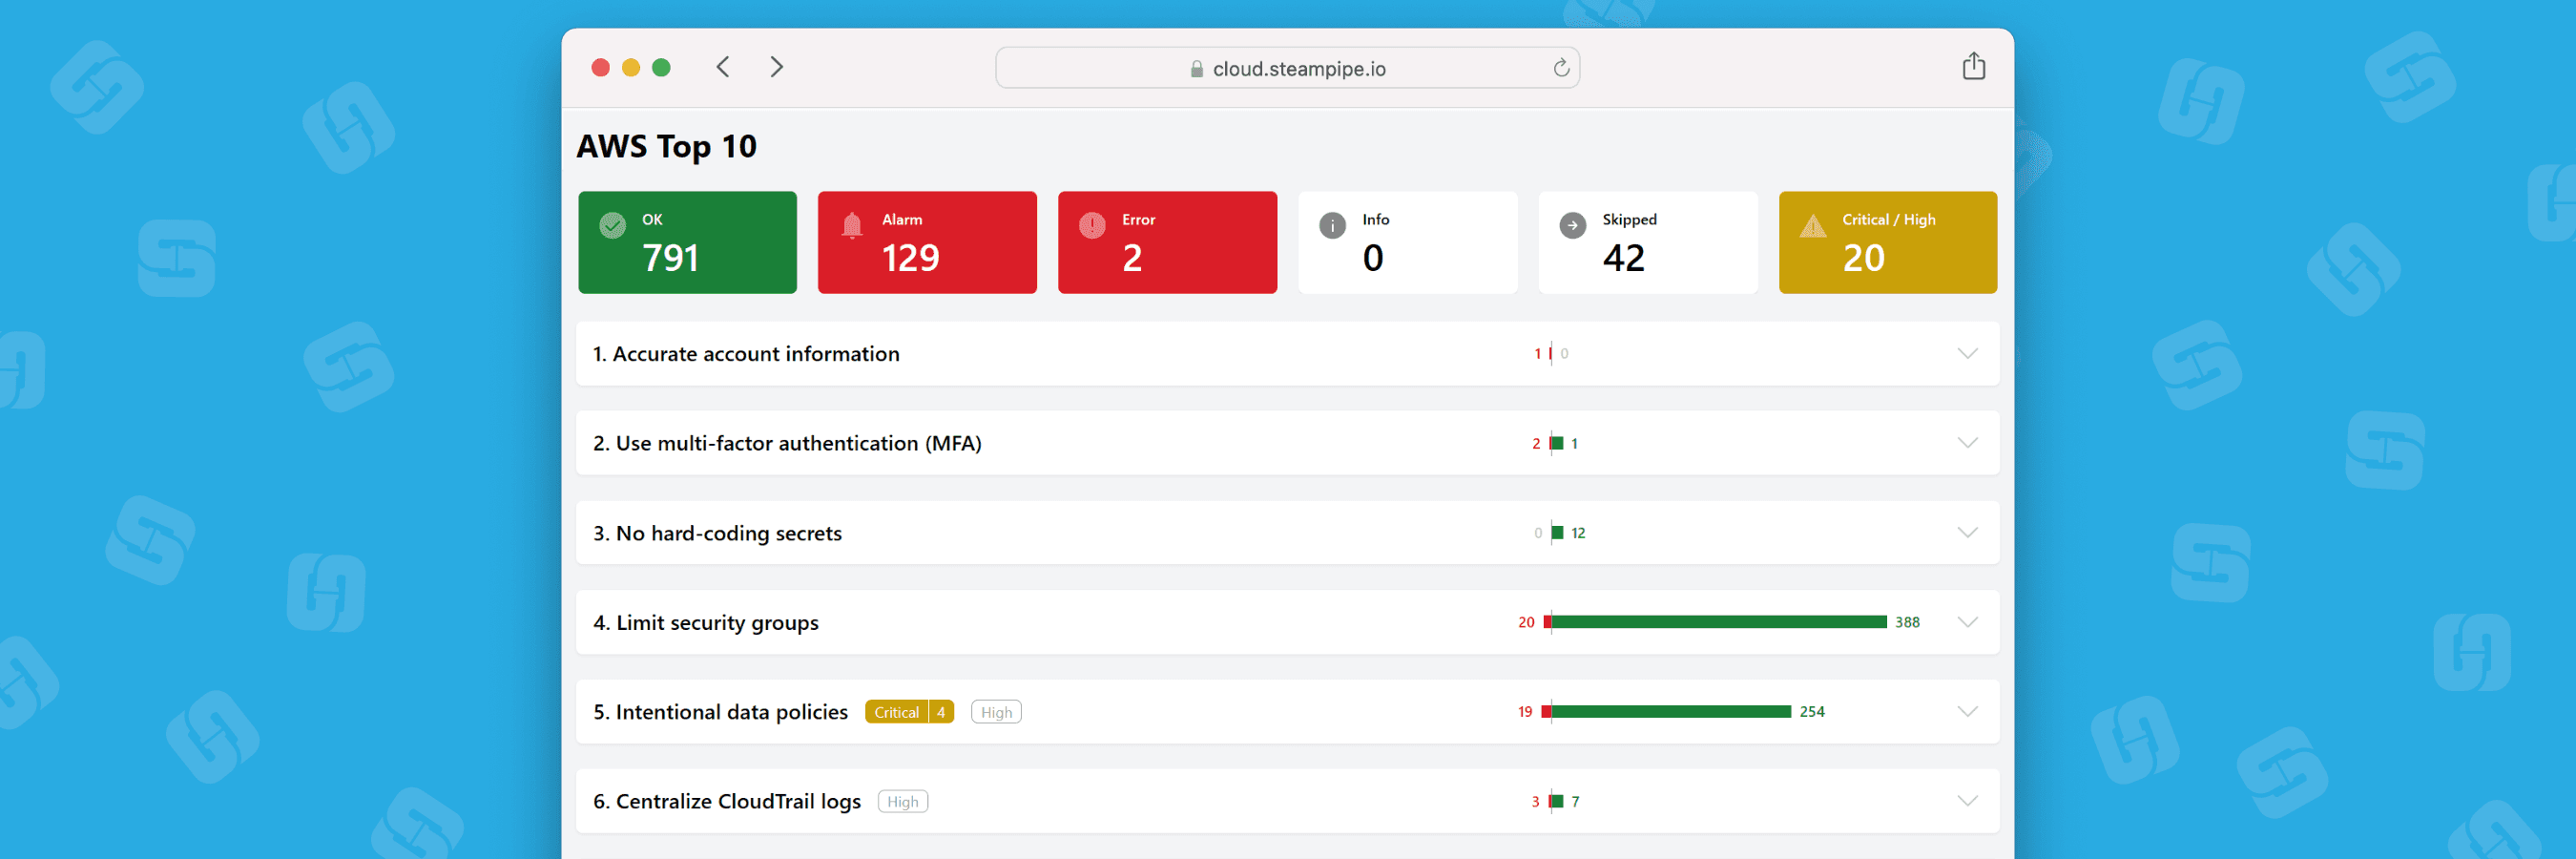Go forward with the browser forward arrow
This screenshot has width=2576, height=859.
776,67
